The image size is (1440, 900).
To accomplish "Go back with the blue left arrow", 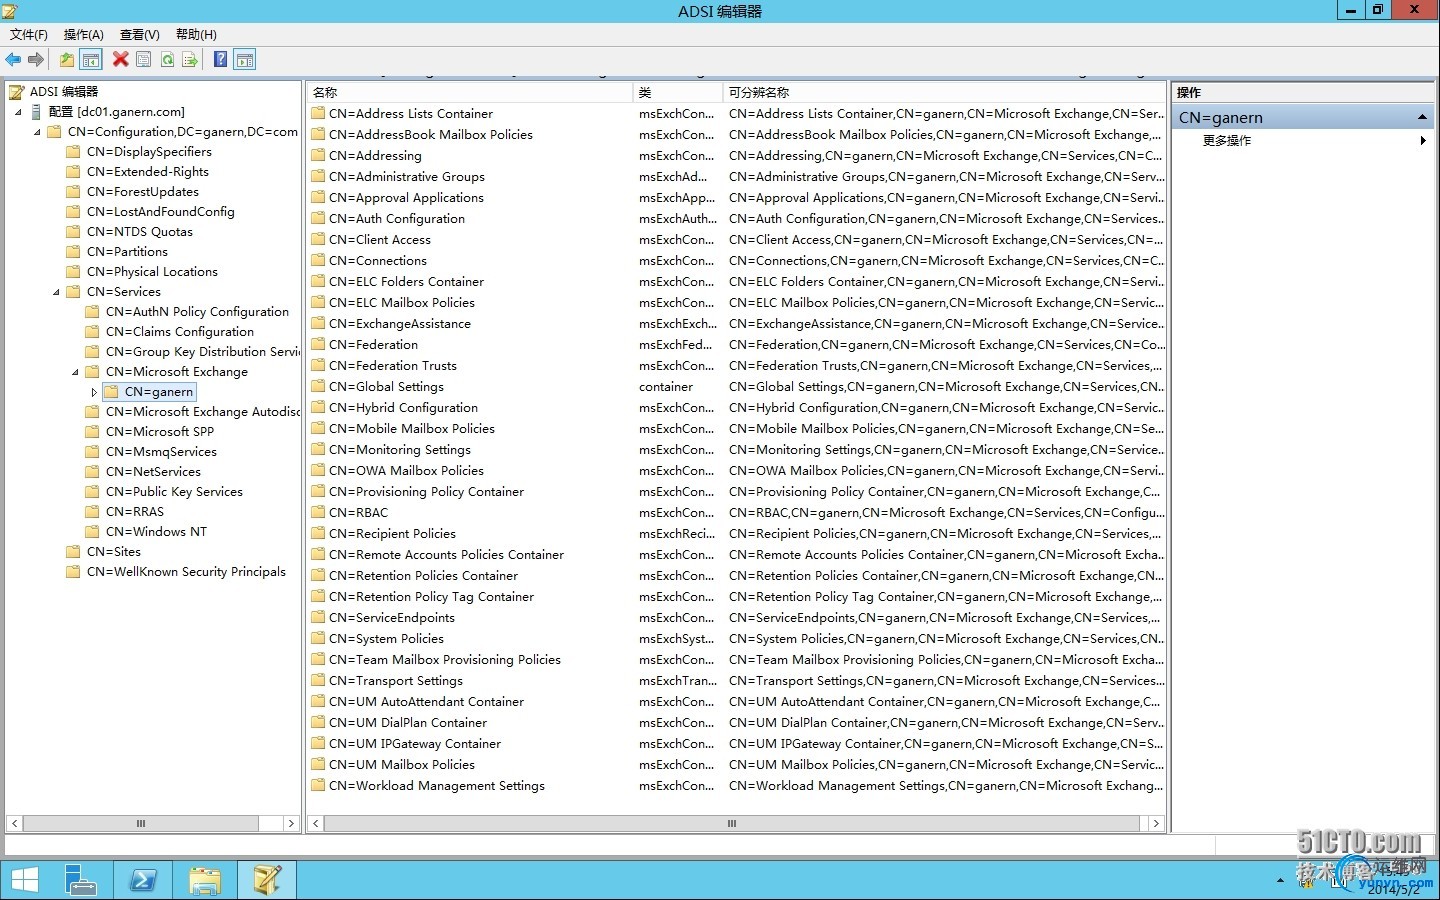I will click(13, 60).
